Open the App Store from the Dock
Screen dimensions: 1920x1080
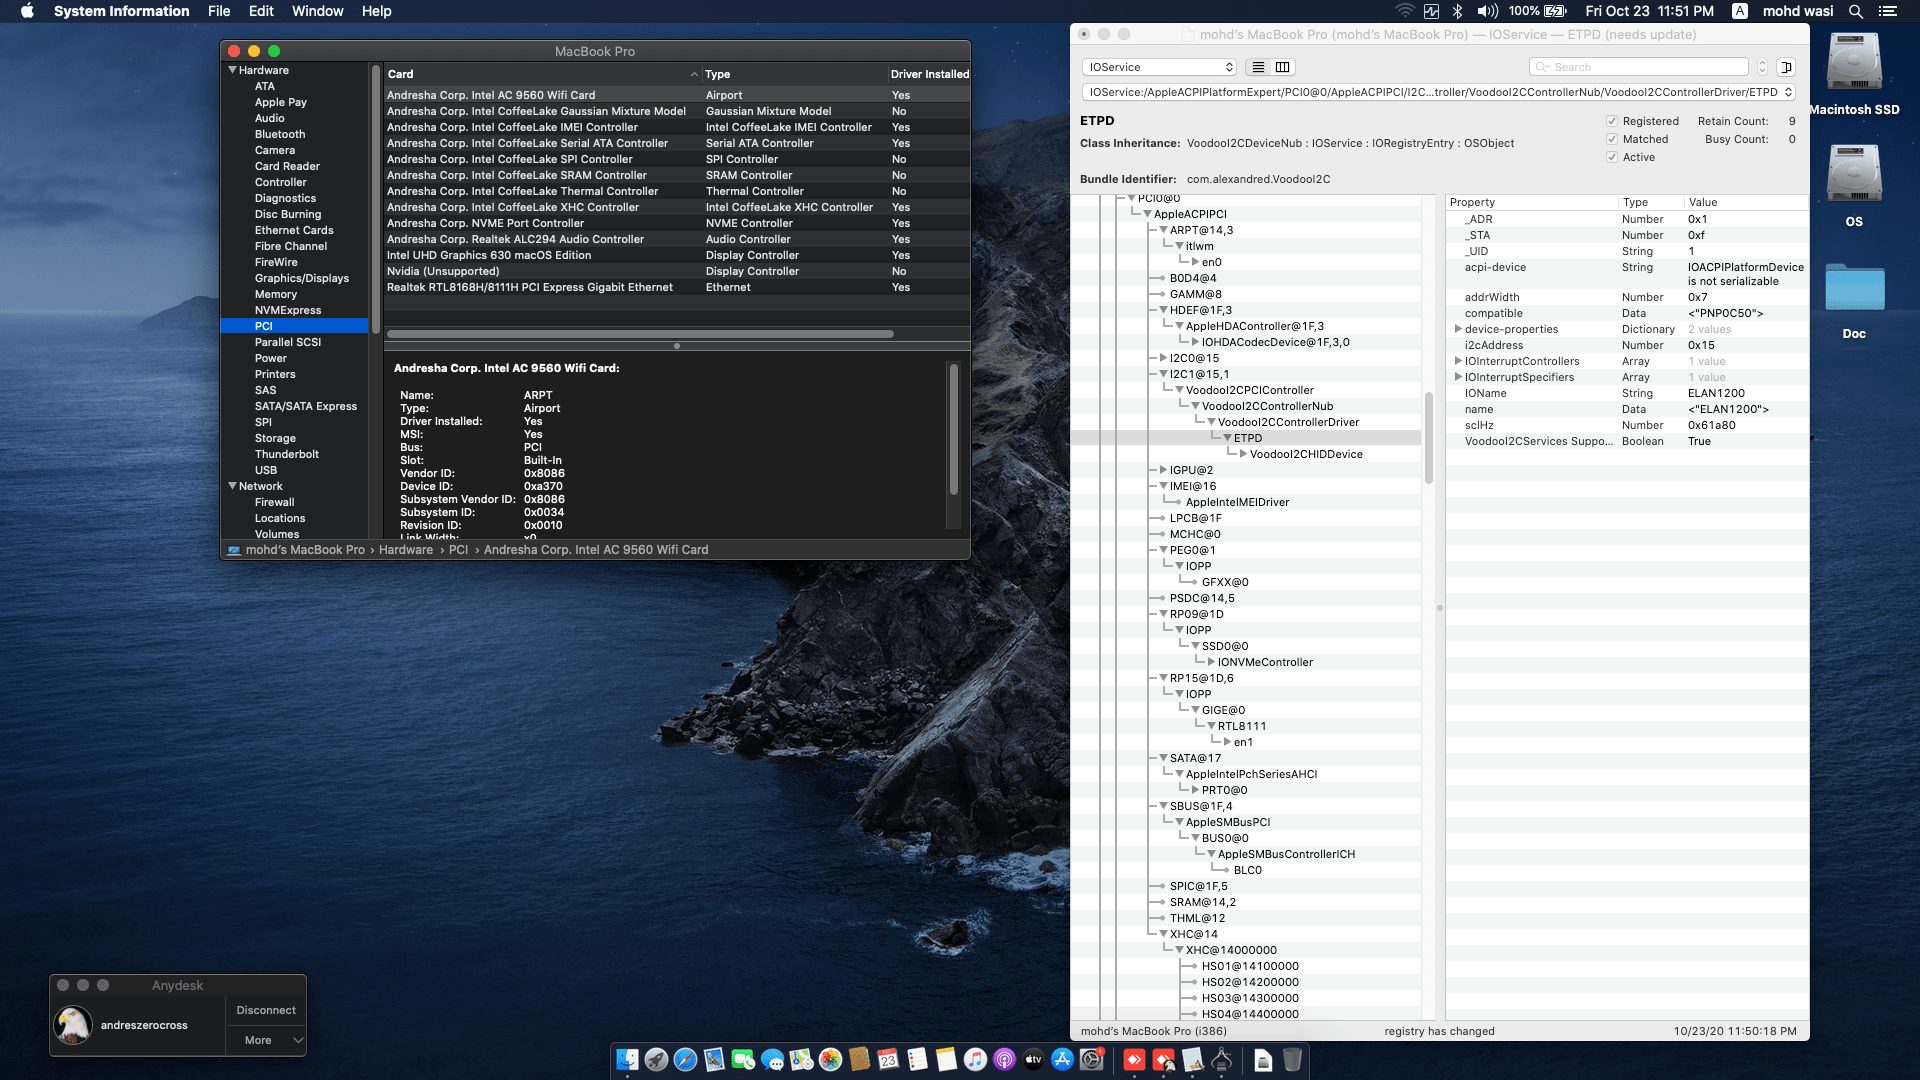tap(1061, 1060)
